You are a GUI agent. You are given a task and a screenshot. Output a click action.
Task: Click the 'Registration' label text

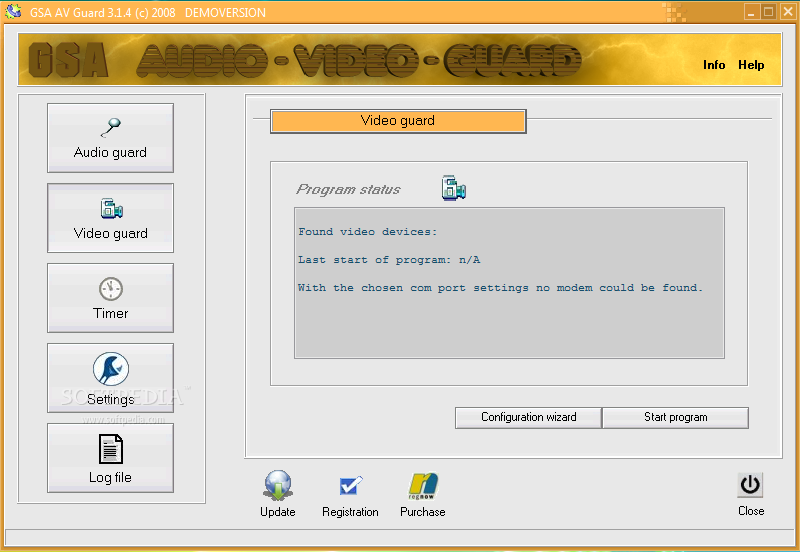[351, 512]
